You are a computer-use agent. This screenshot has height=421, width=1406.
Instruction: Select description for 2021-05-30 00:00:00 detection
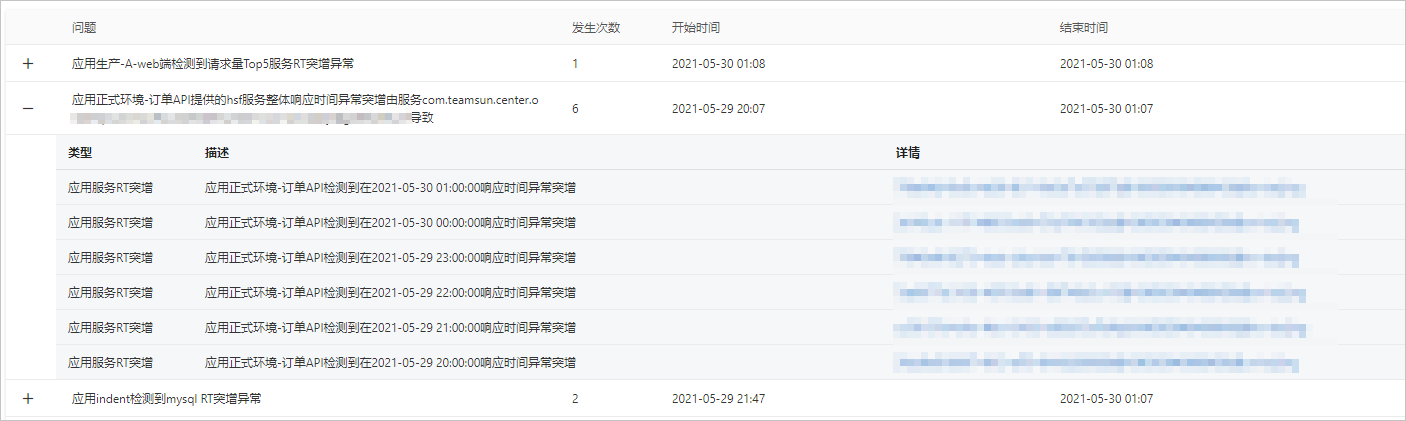390,222
